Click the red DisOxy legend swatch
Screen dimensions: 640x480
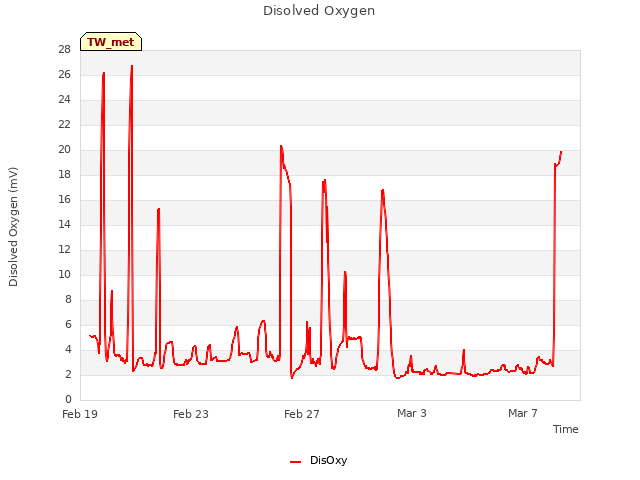[296, 462]
